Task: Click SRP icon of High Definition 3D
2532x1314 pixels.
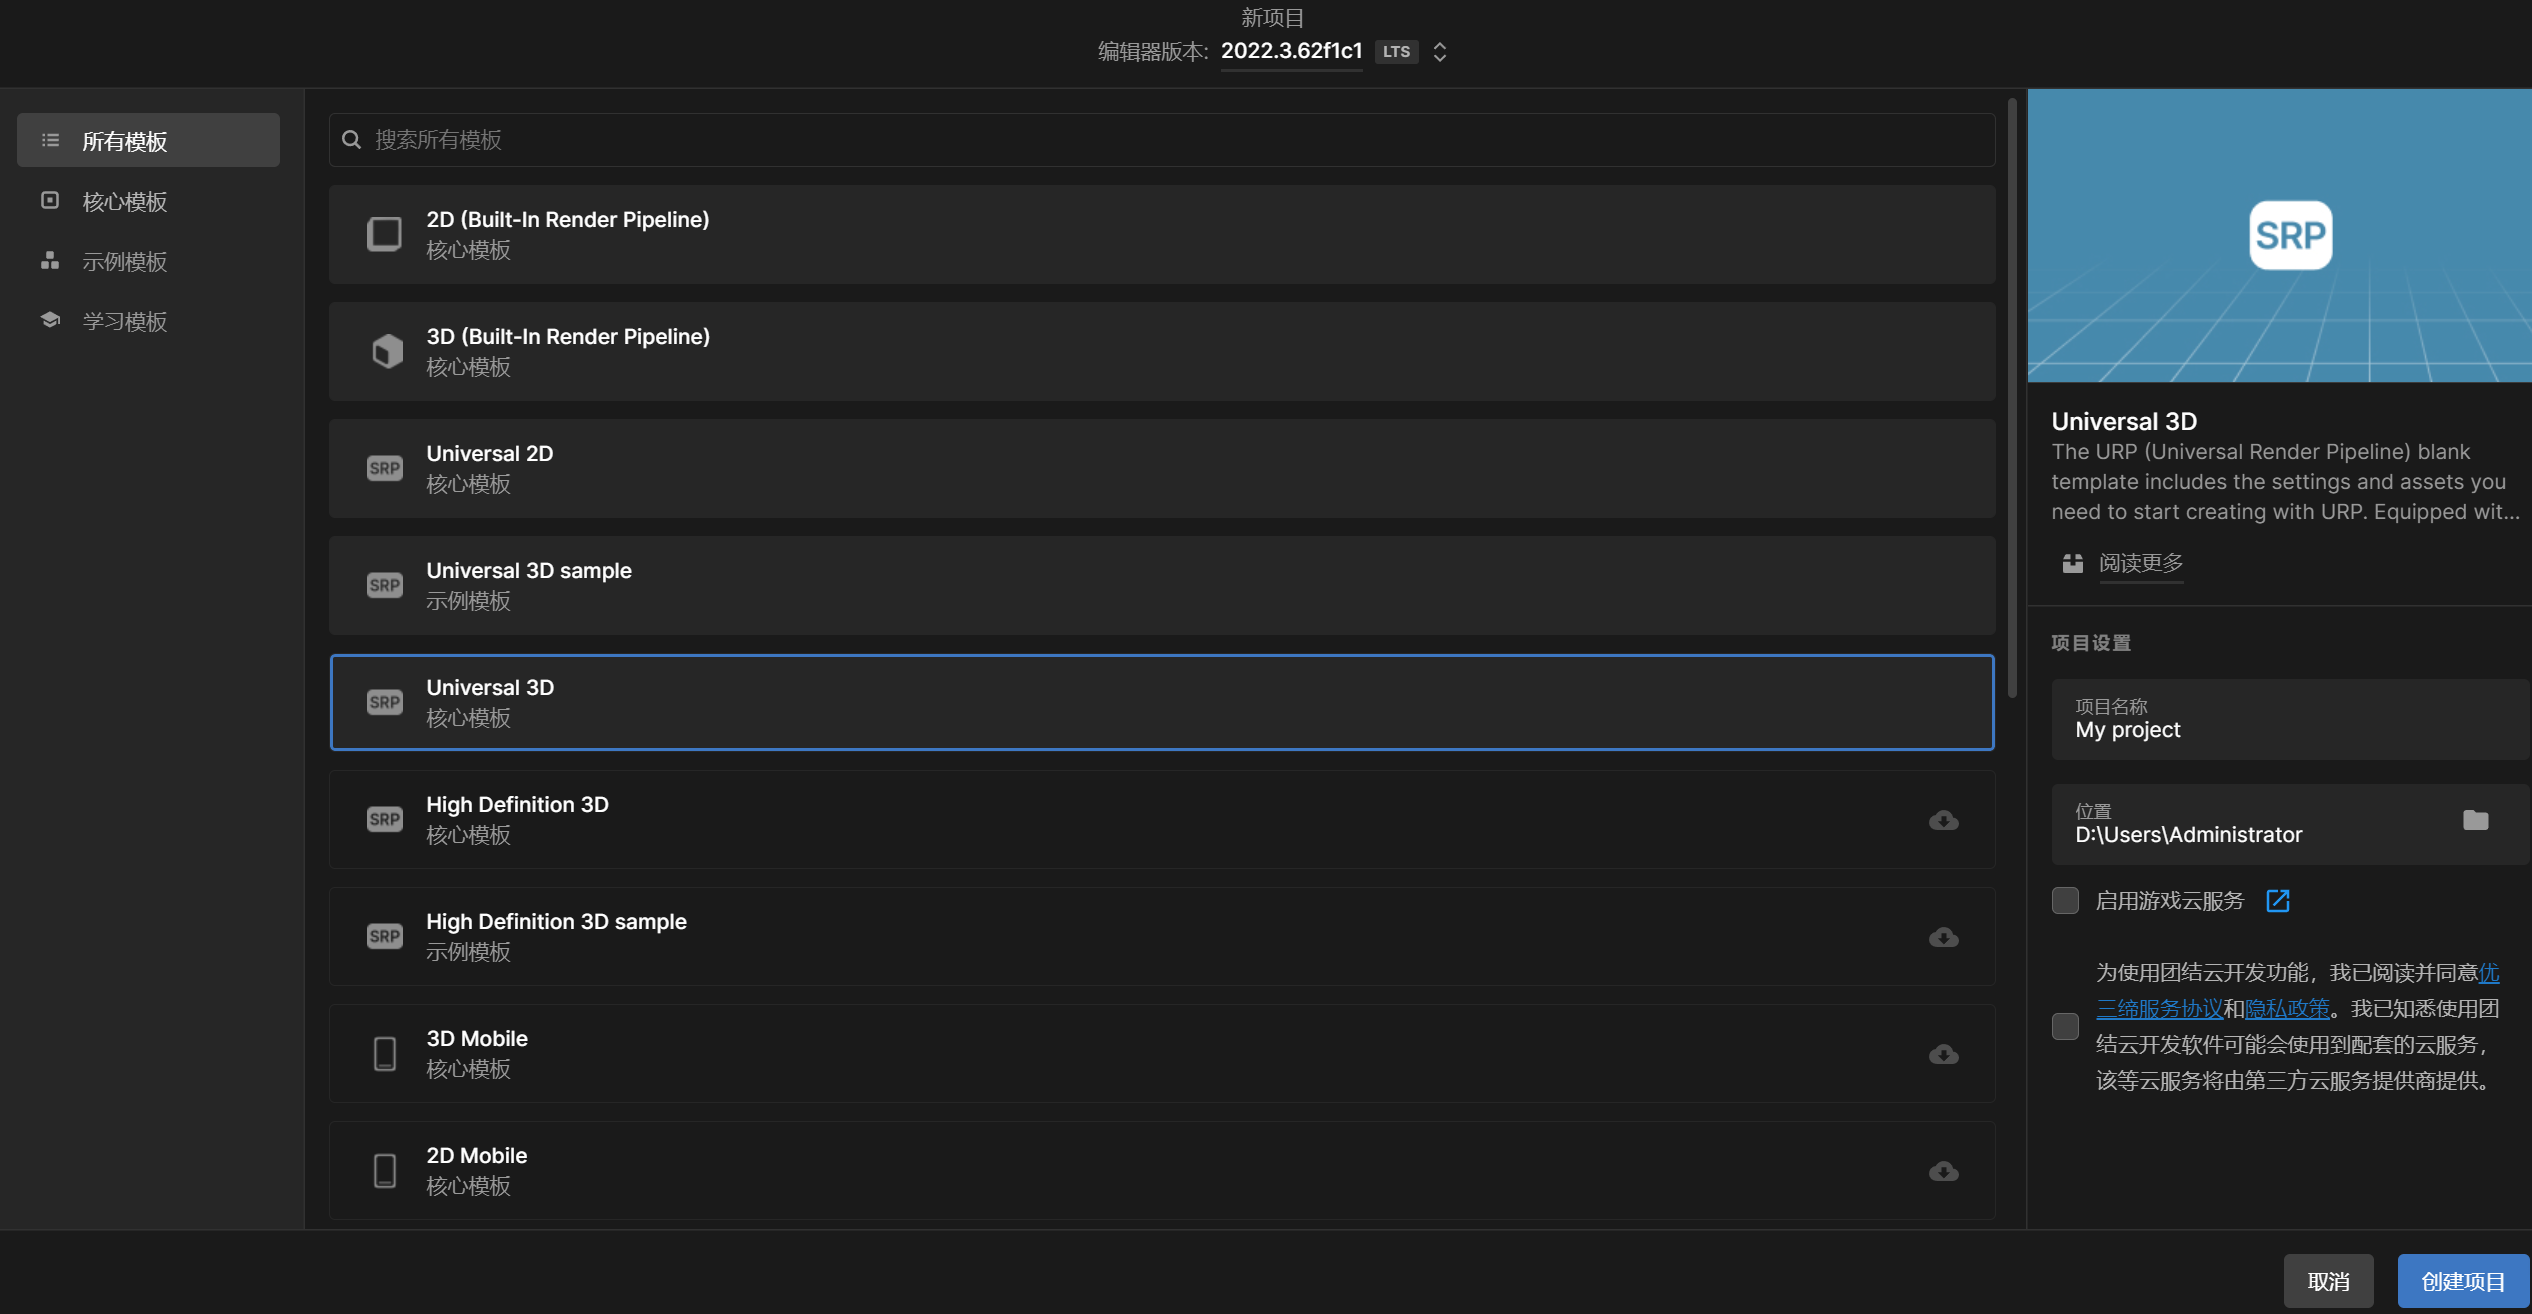Action: tap(385, 819)
